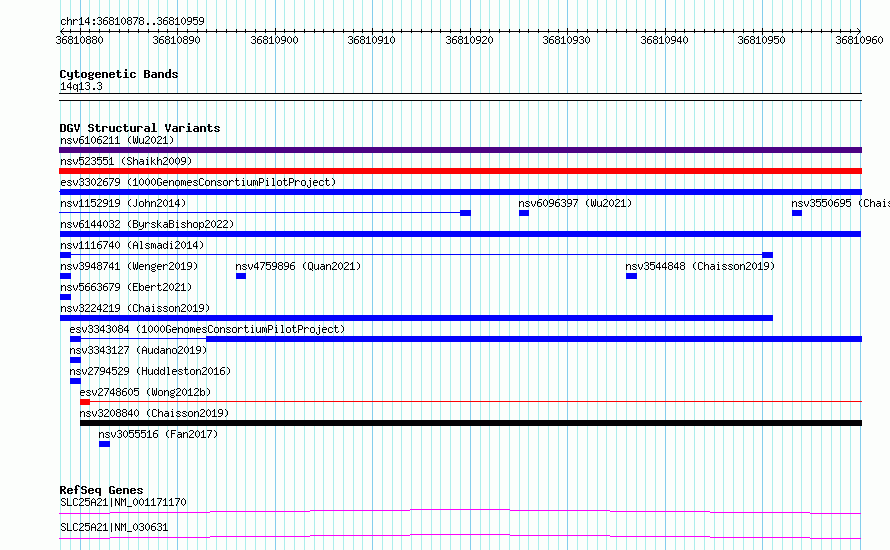
Task: Click the DGV Structural Variants track heading
Action: [140, 128]
